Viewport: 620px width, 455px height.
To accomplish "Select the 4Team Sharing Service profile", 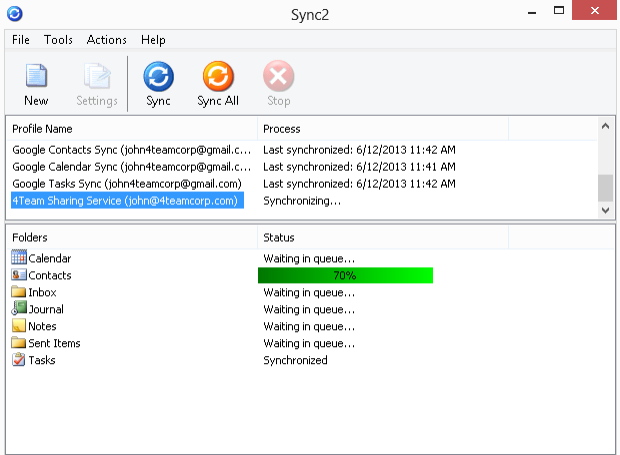I will (127, 201).
